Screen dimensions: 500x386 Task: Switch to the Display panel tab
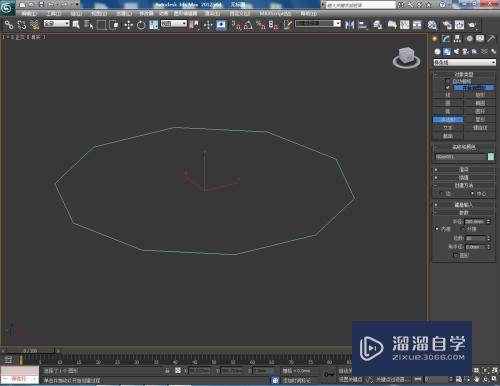click(480, 39)
